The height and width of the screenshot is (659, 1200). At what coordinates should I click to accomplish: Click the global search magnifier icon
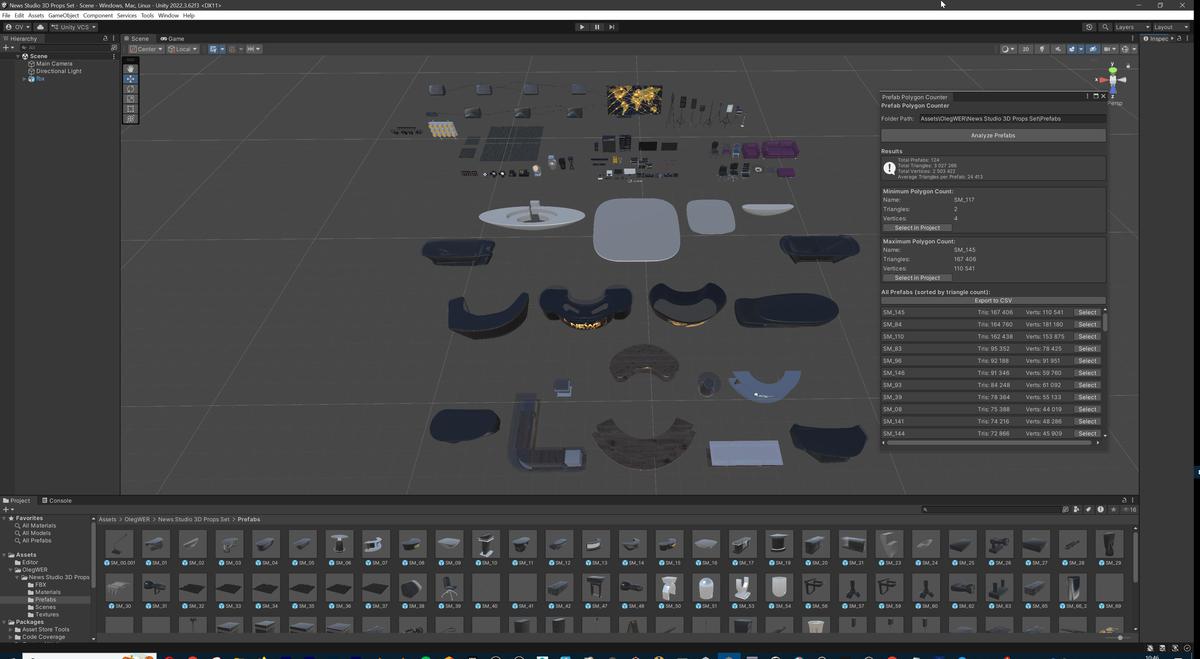[1103, 27]
